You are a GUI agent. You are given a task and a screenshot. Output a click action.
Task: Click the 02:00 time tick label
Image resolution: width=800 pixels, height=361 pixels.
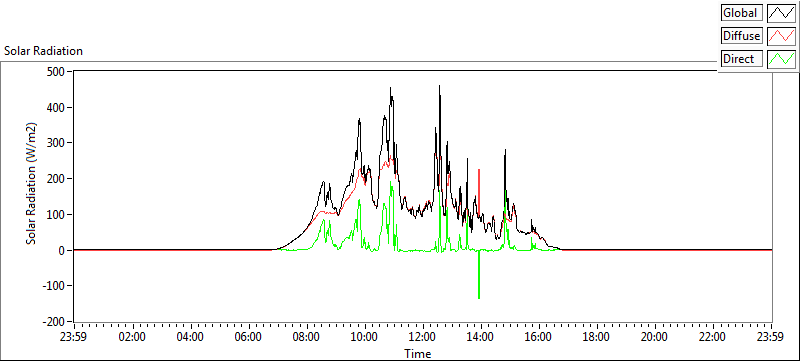click(133, 337)
